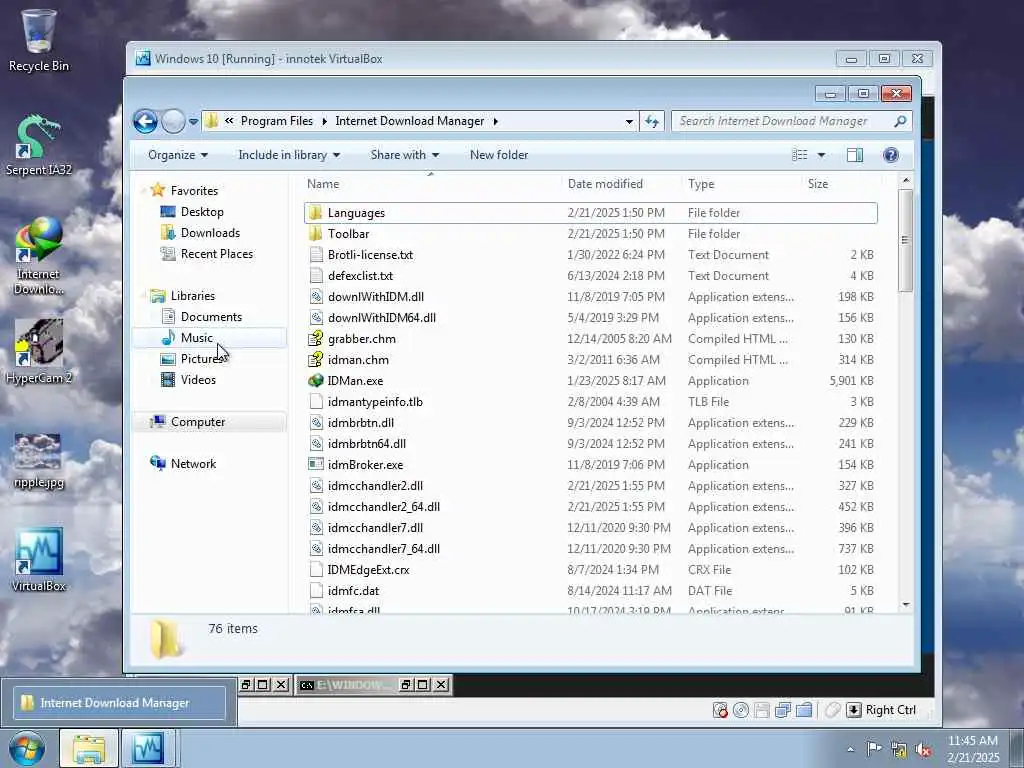Select Network in the navigation pane
The image size is (1024, 768).
[193, 464]
